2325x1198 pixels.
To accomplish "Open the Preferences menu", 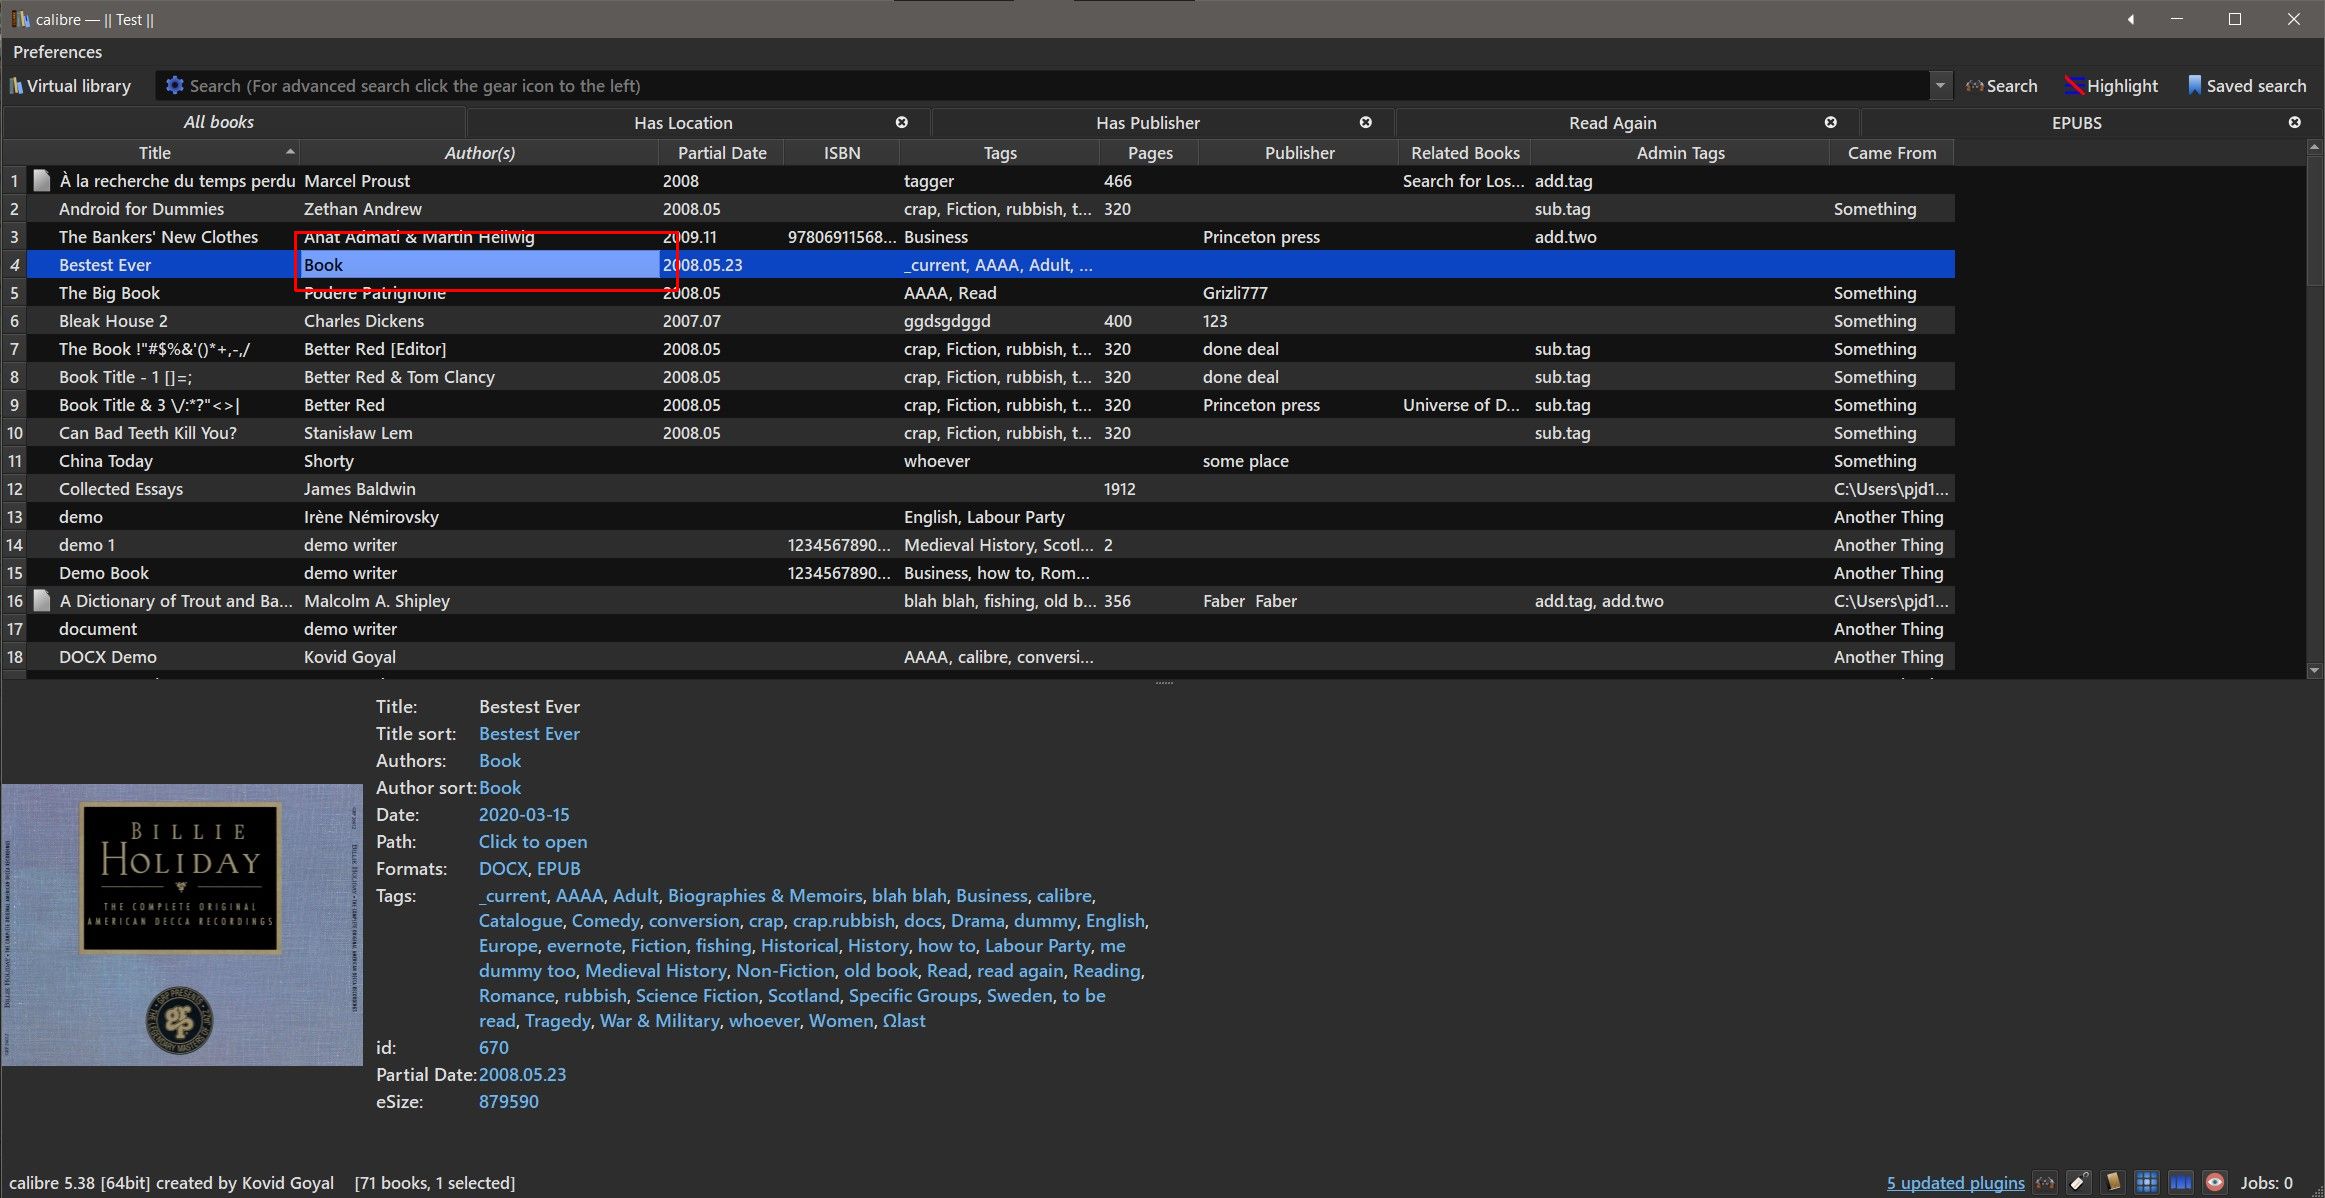I will point(57,52).
